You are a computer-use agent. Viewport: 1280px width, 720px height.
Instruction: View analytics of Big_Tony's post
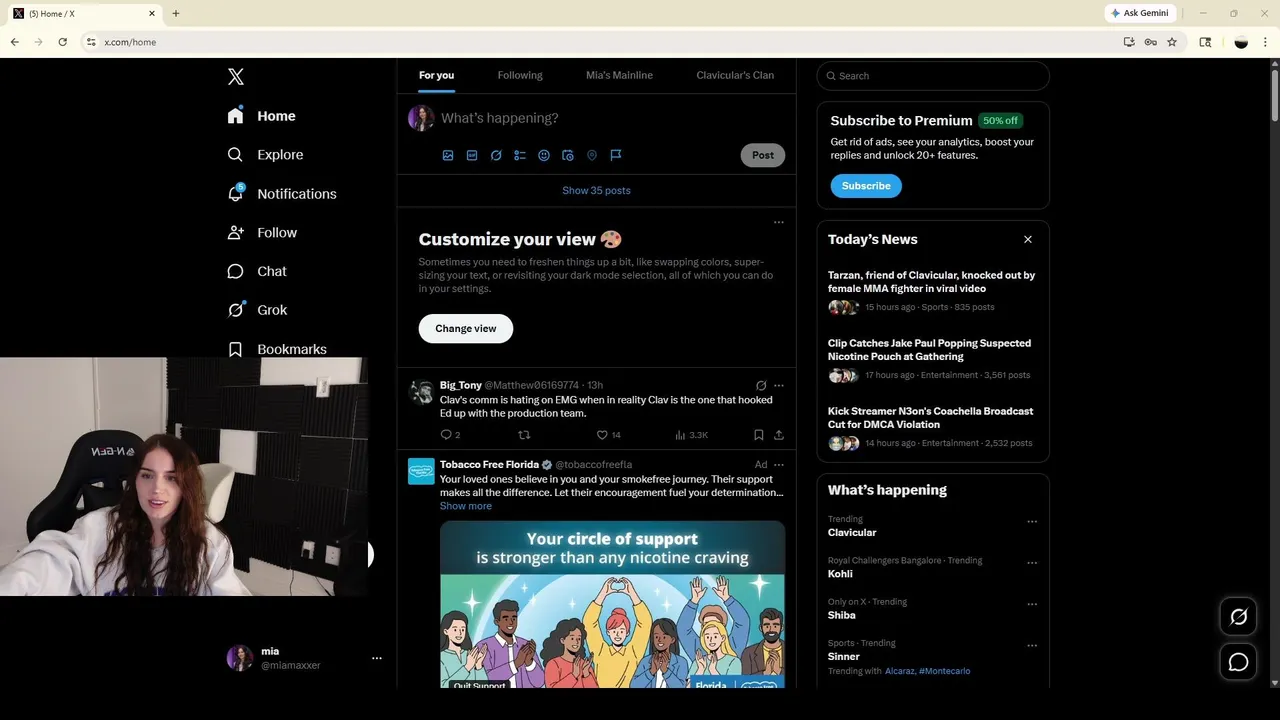point(691,435)
